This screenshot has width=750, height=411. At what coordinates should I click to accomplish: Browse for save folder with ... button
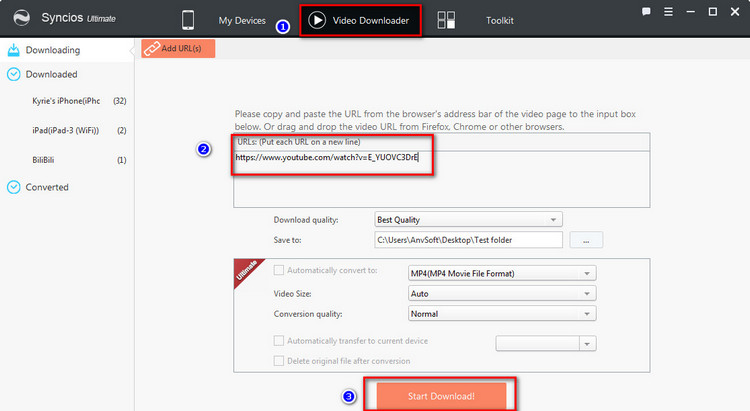[x=586, y=240]
